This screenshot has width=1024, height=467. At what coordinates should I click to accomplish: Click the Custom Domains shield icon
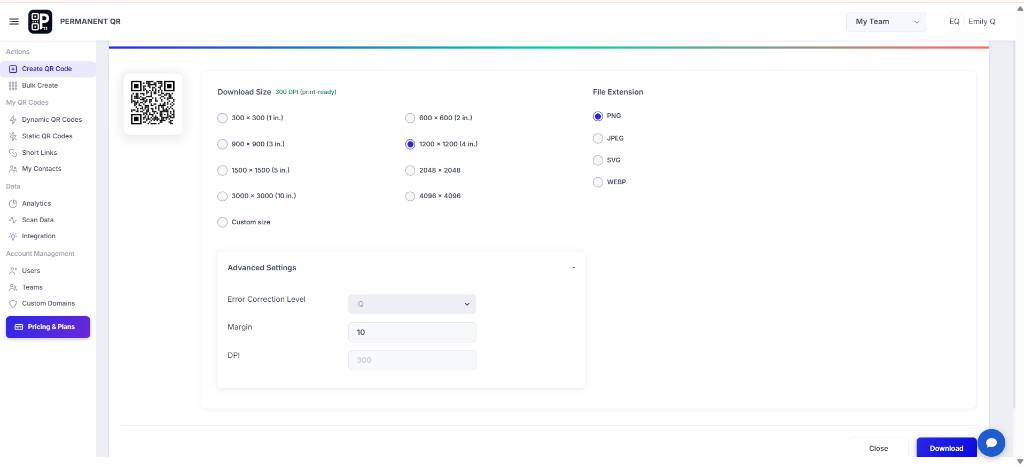[13, 304]
